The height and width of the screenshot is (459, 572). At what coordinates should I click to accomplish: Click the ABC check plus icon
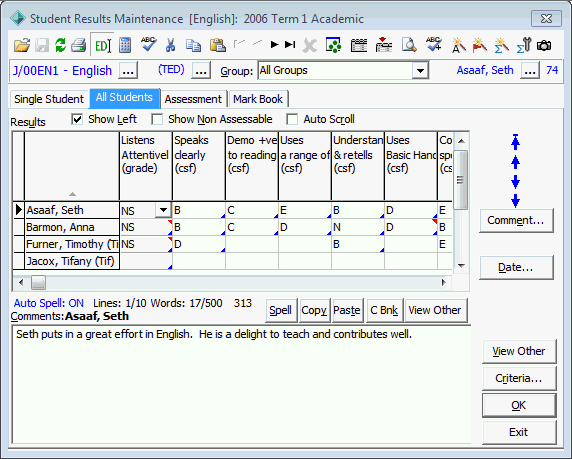coord(434,44)
